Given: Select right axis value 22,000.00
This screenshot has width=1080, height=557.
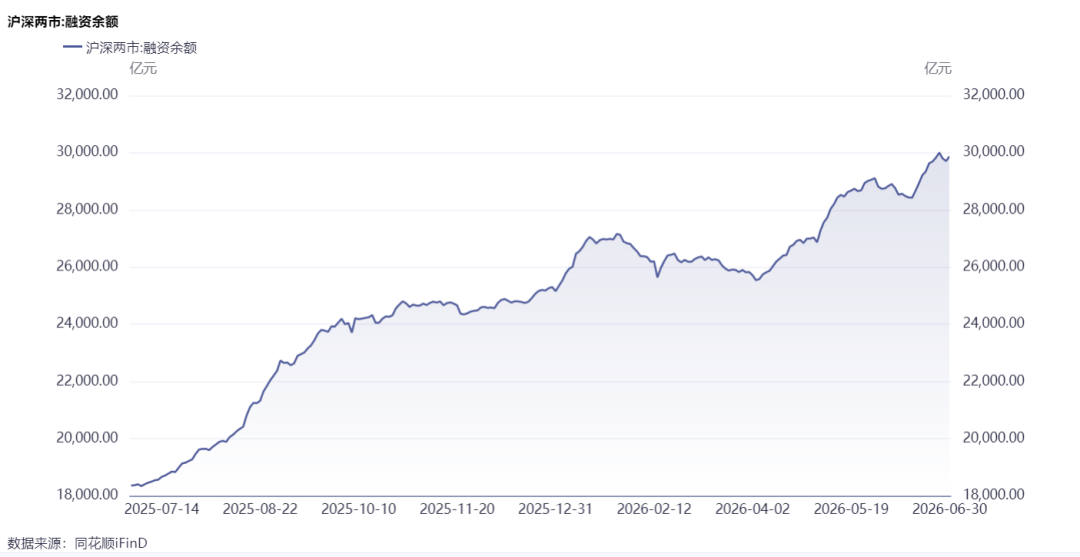Looking at the screenshot, I should coord(993,381).
